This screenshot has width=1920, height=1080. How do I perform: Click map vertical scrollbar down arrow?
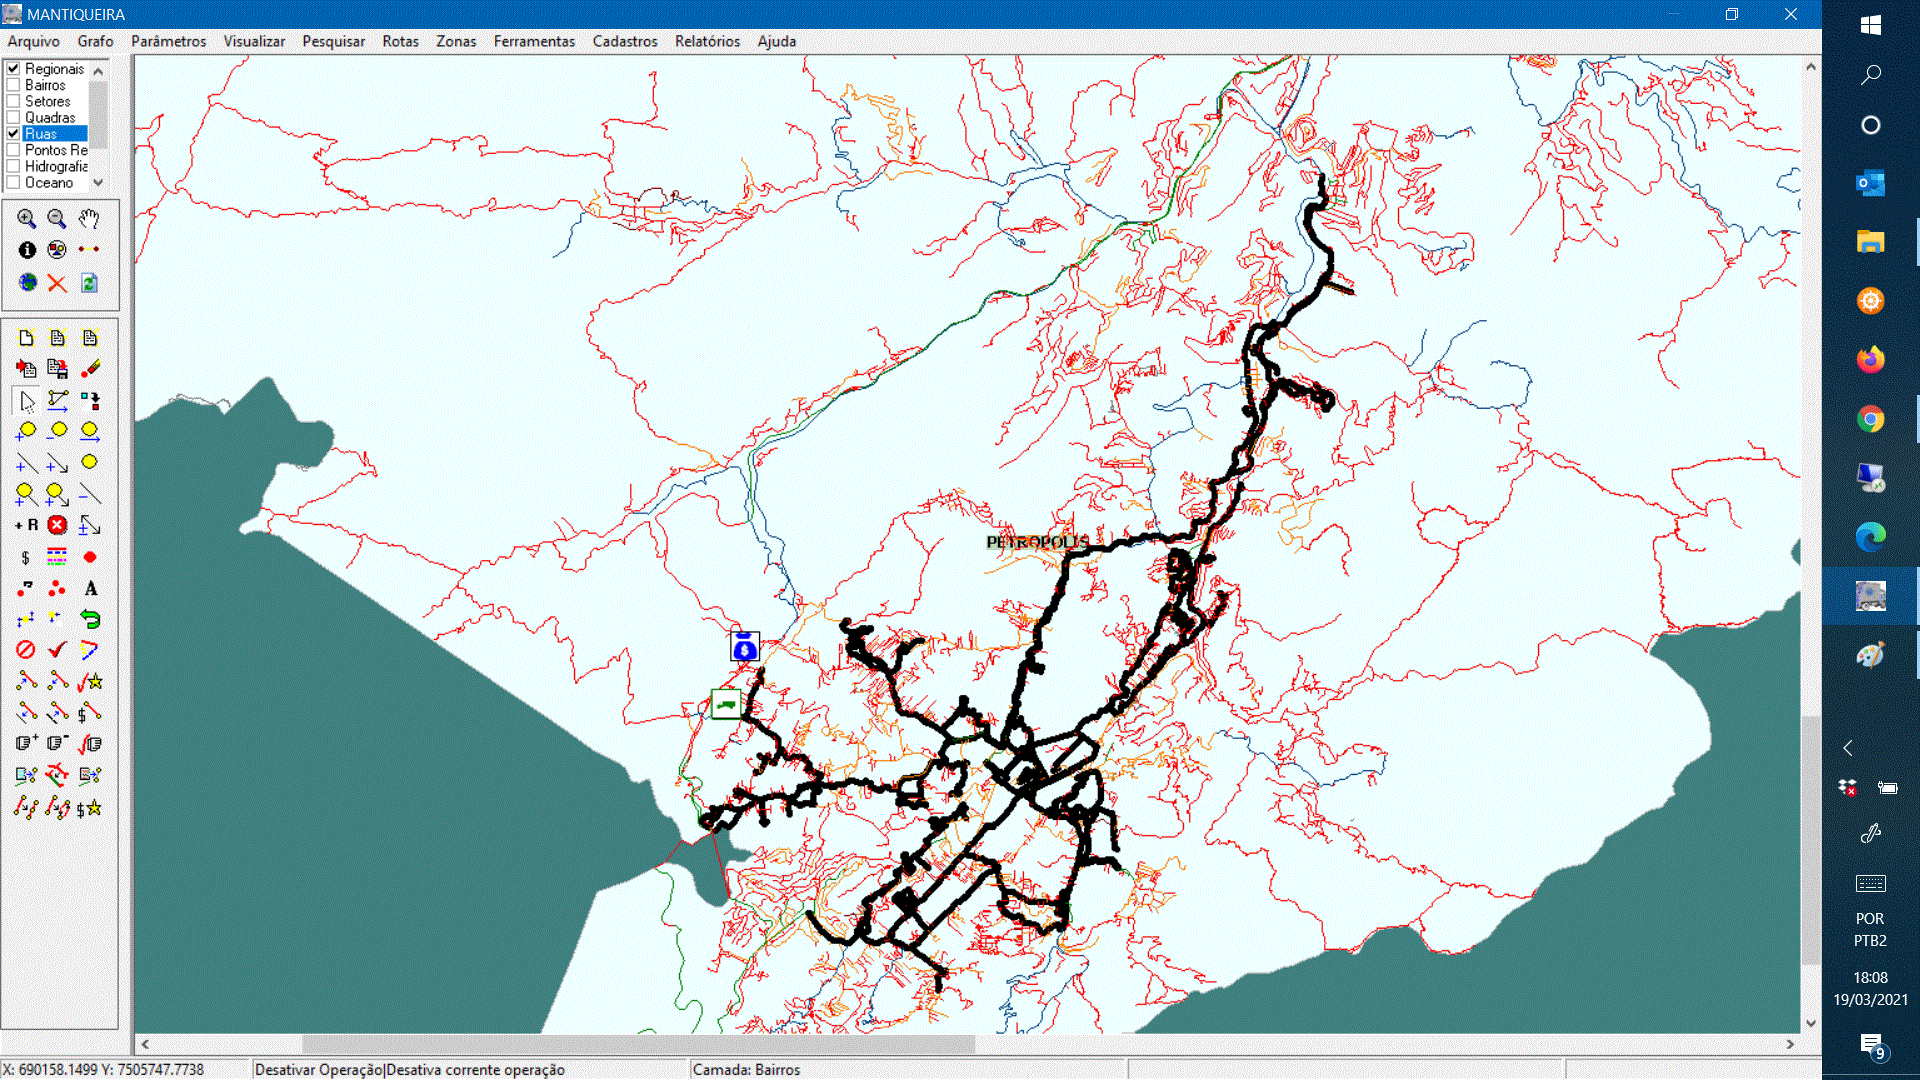(x=1810, y=1023)
